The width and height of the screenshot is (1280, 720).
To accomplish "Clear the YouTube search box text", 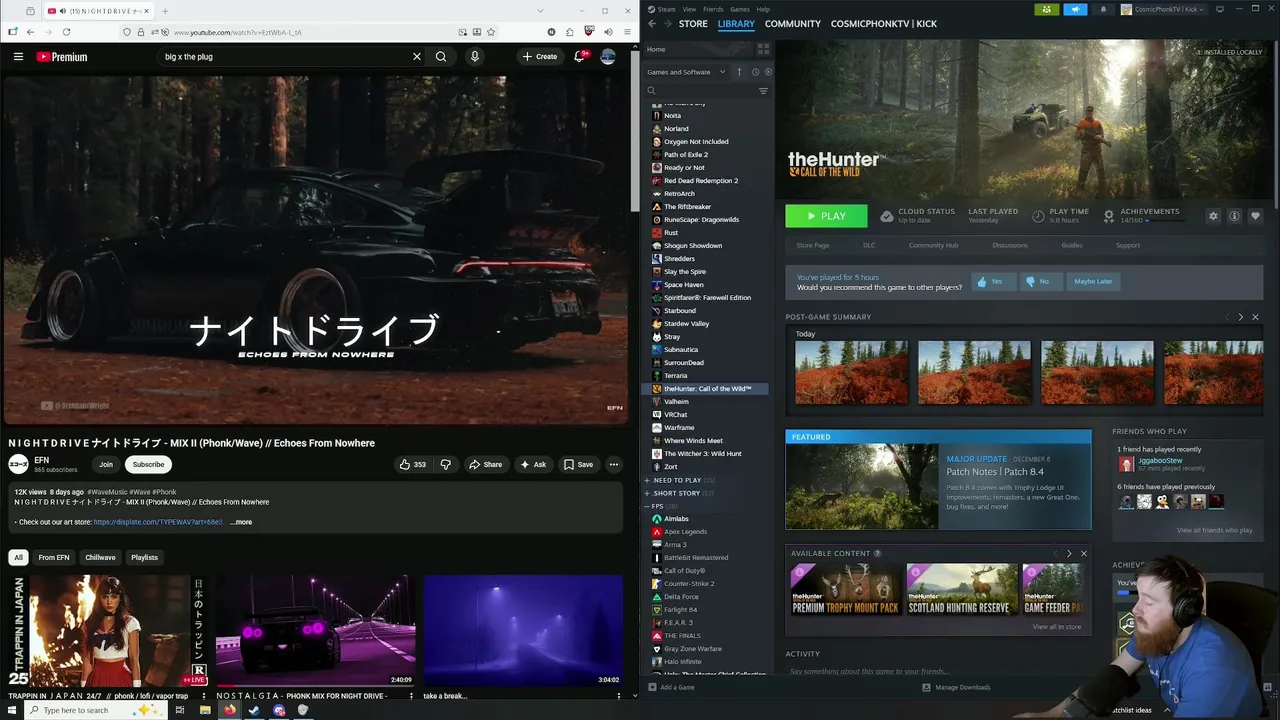I will pyautogui.click(x=417, y=57).
